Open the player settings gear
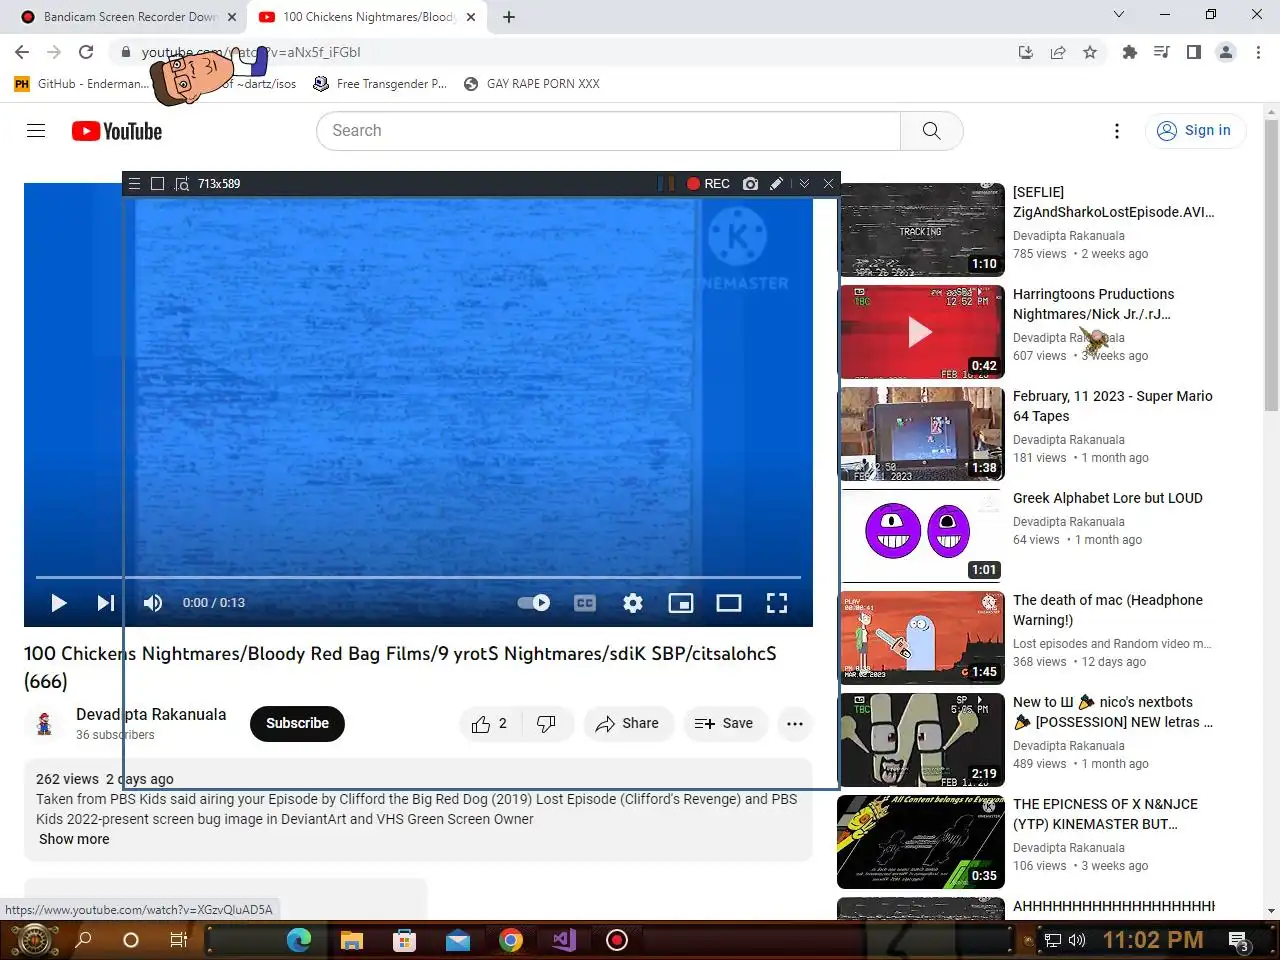The width and height of the screenshot is (1280, 960). coord(633,603)
